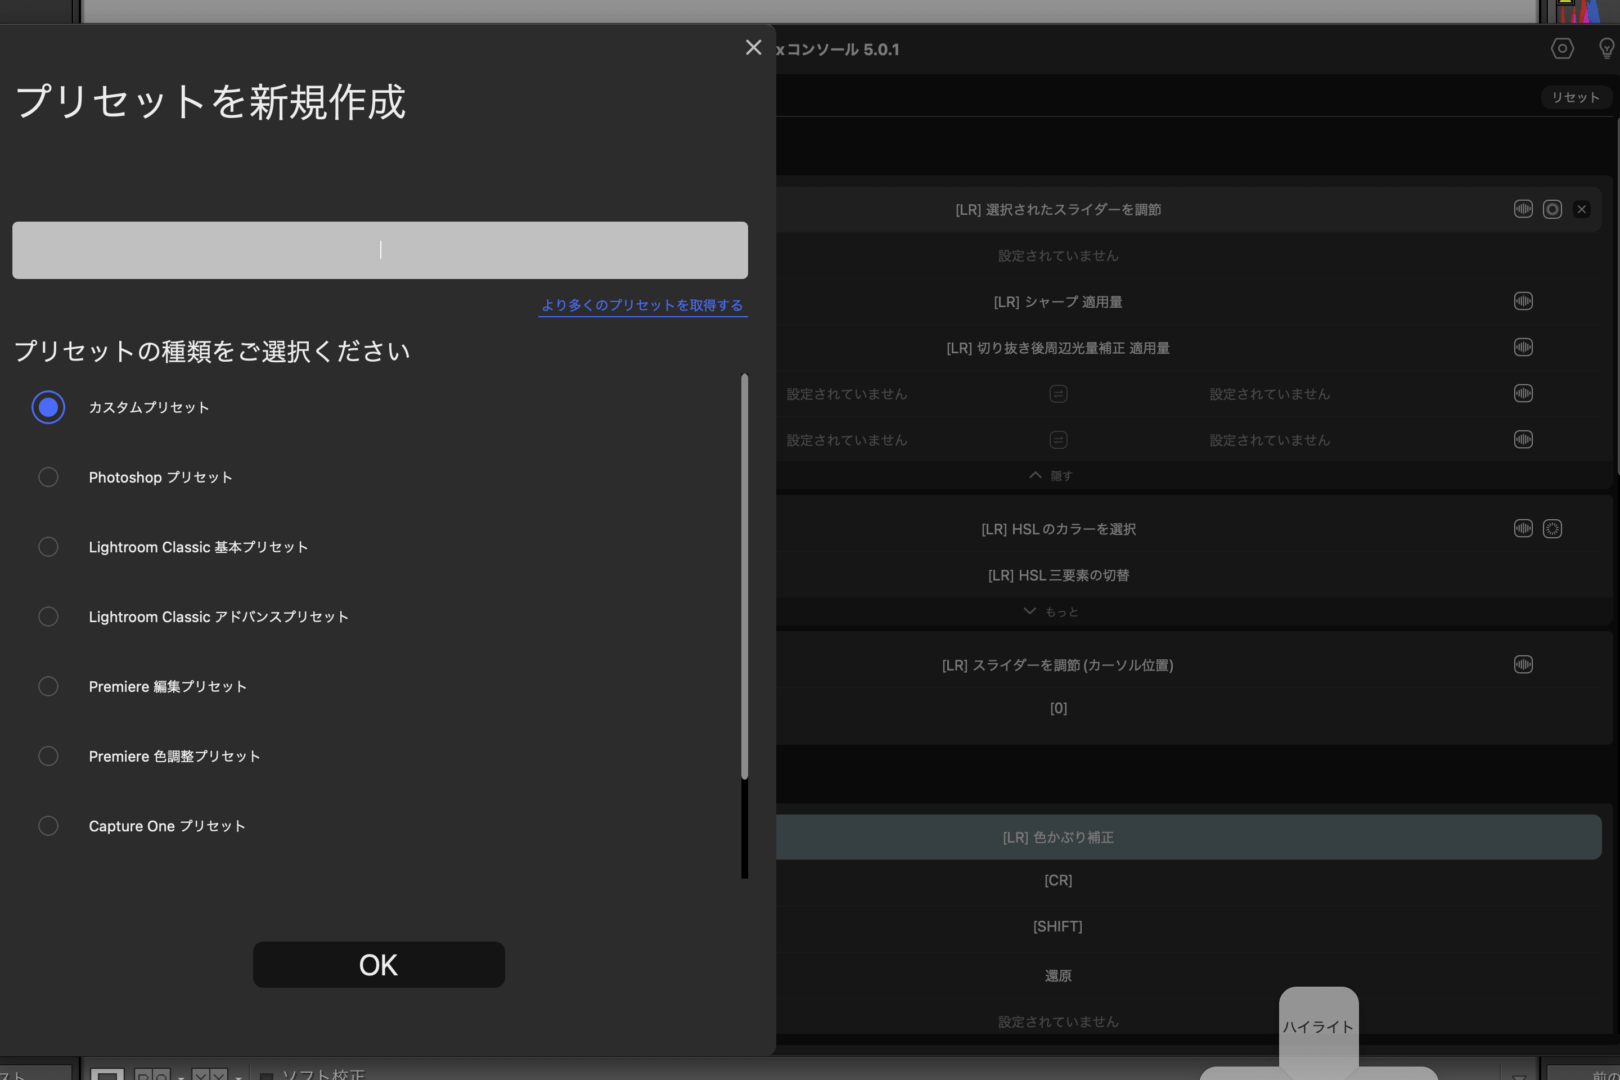Click 設定されていません under 選択されたスライダーを調節
Image resolution: width=1620 pixels, height=1080 pixels.
1058,256
